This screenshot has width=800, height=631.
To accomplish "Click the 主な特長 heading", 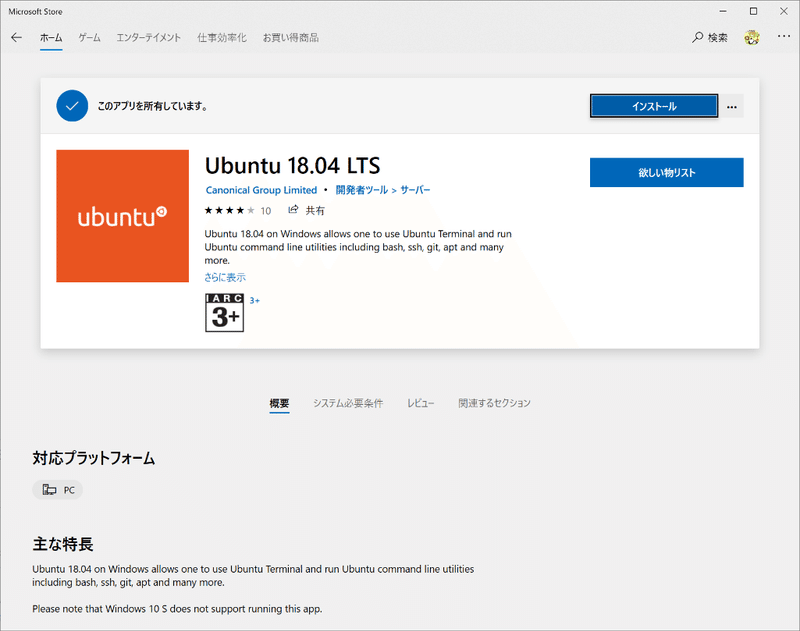I will tap(63, 544).
